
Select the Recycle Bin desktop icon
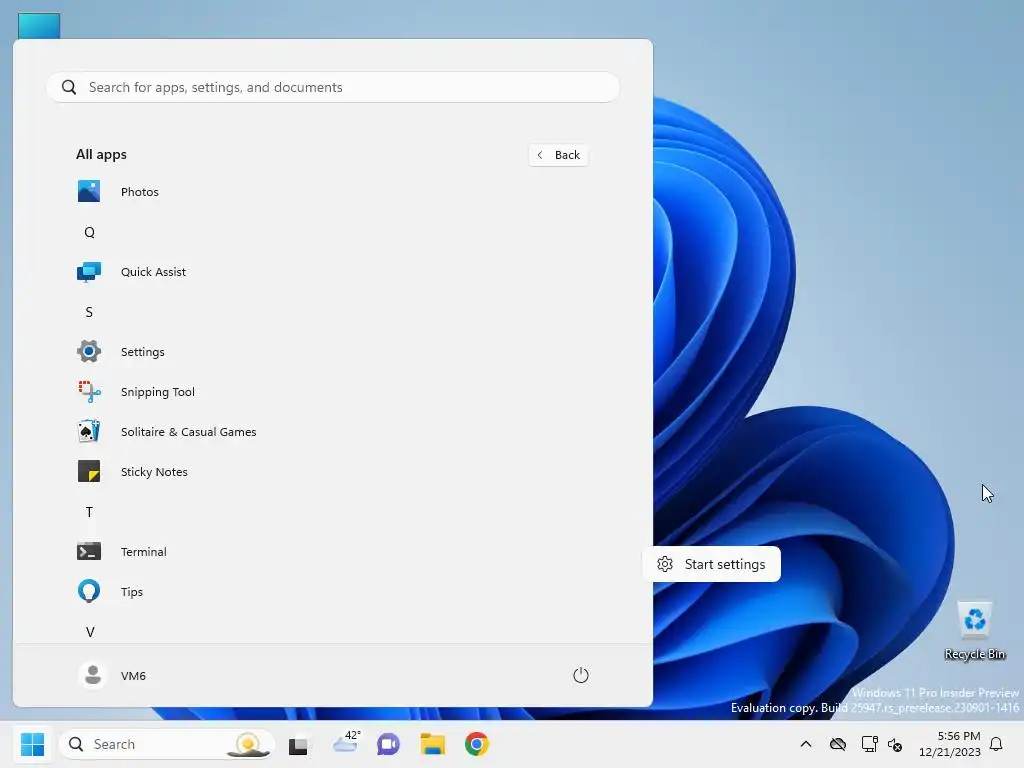pyautogui.click(x=975, y=631)
